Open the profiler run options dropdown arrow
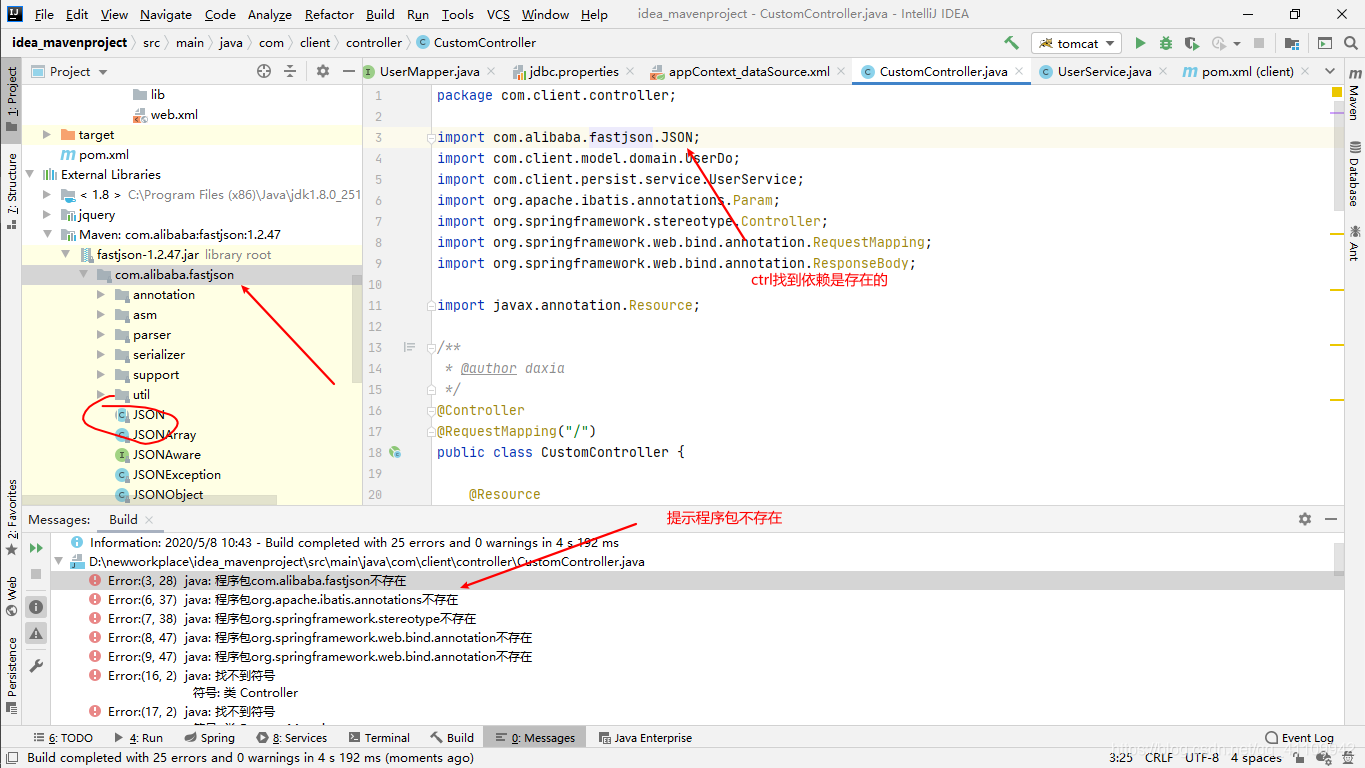The width and height of the screenshot is (1365, 768). tap(1237, 43)
